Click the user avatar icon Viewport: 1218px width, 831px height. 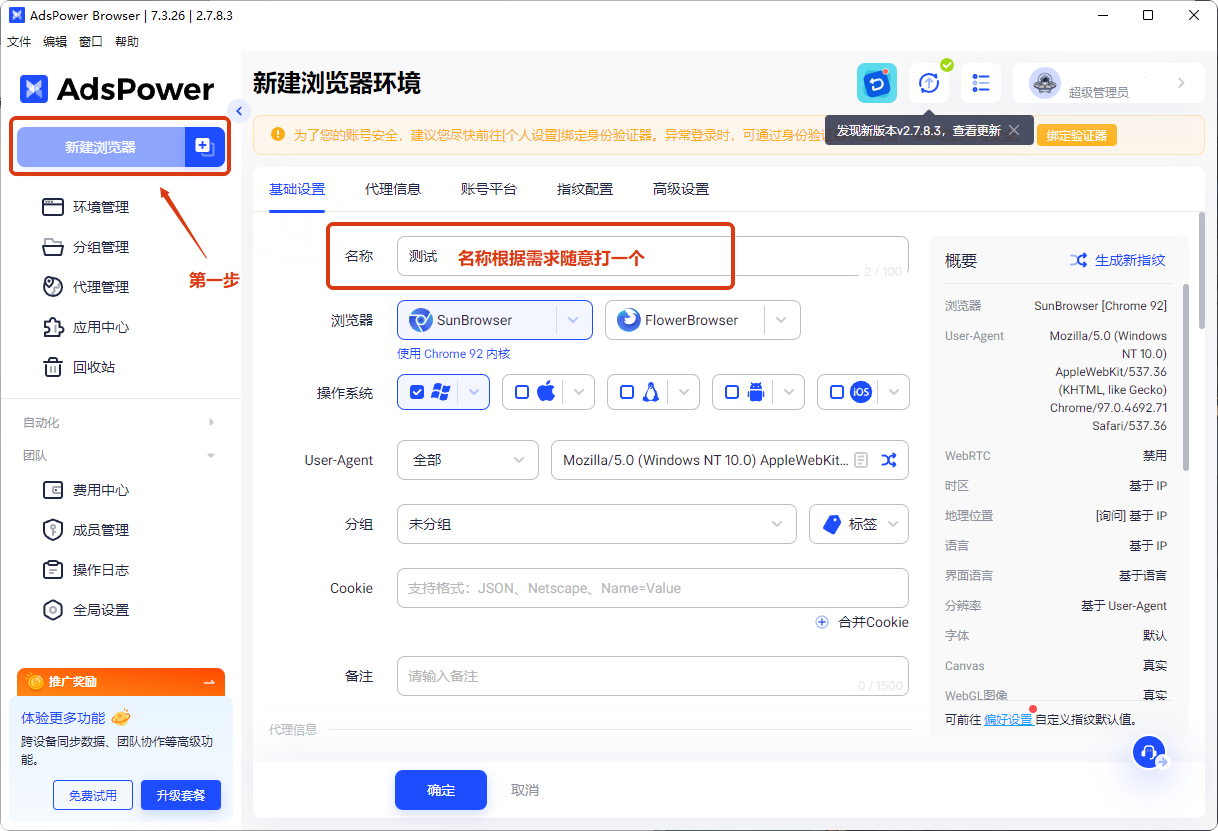[x=1044, y=83]
